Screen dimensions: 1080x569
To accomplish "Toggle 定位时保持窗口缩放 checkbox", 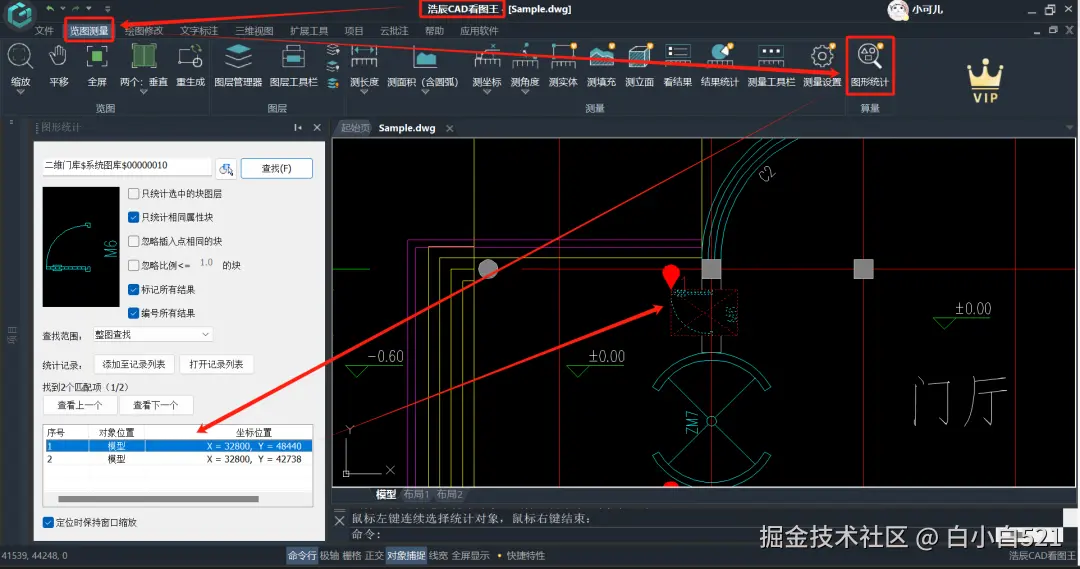I will (48, 522).
